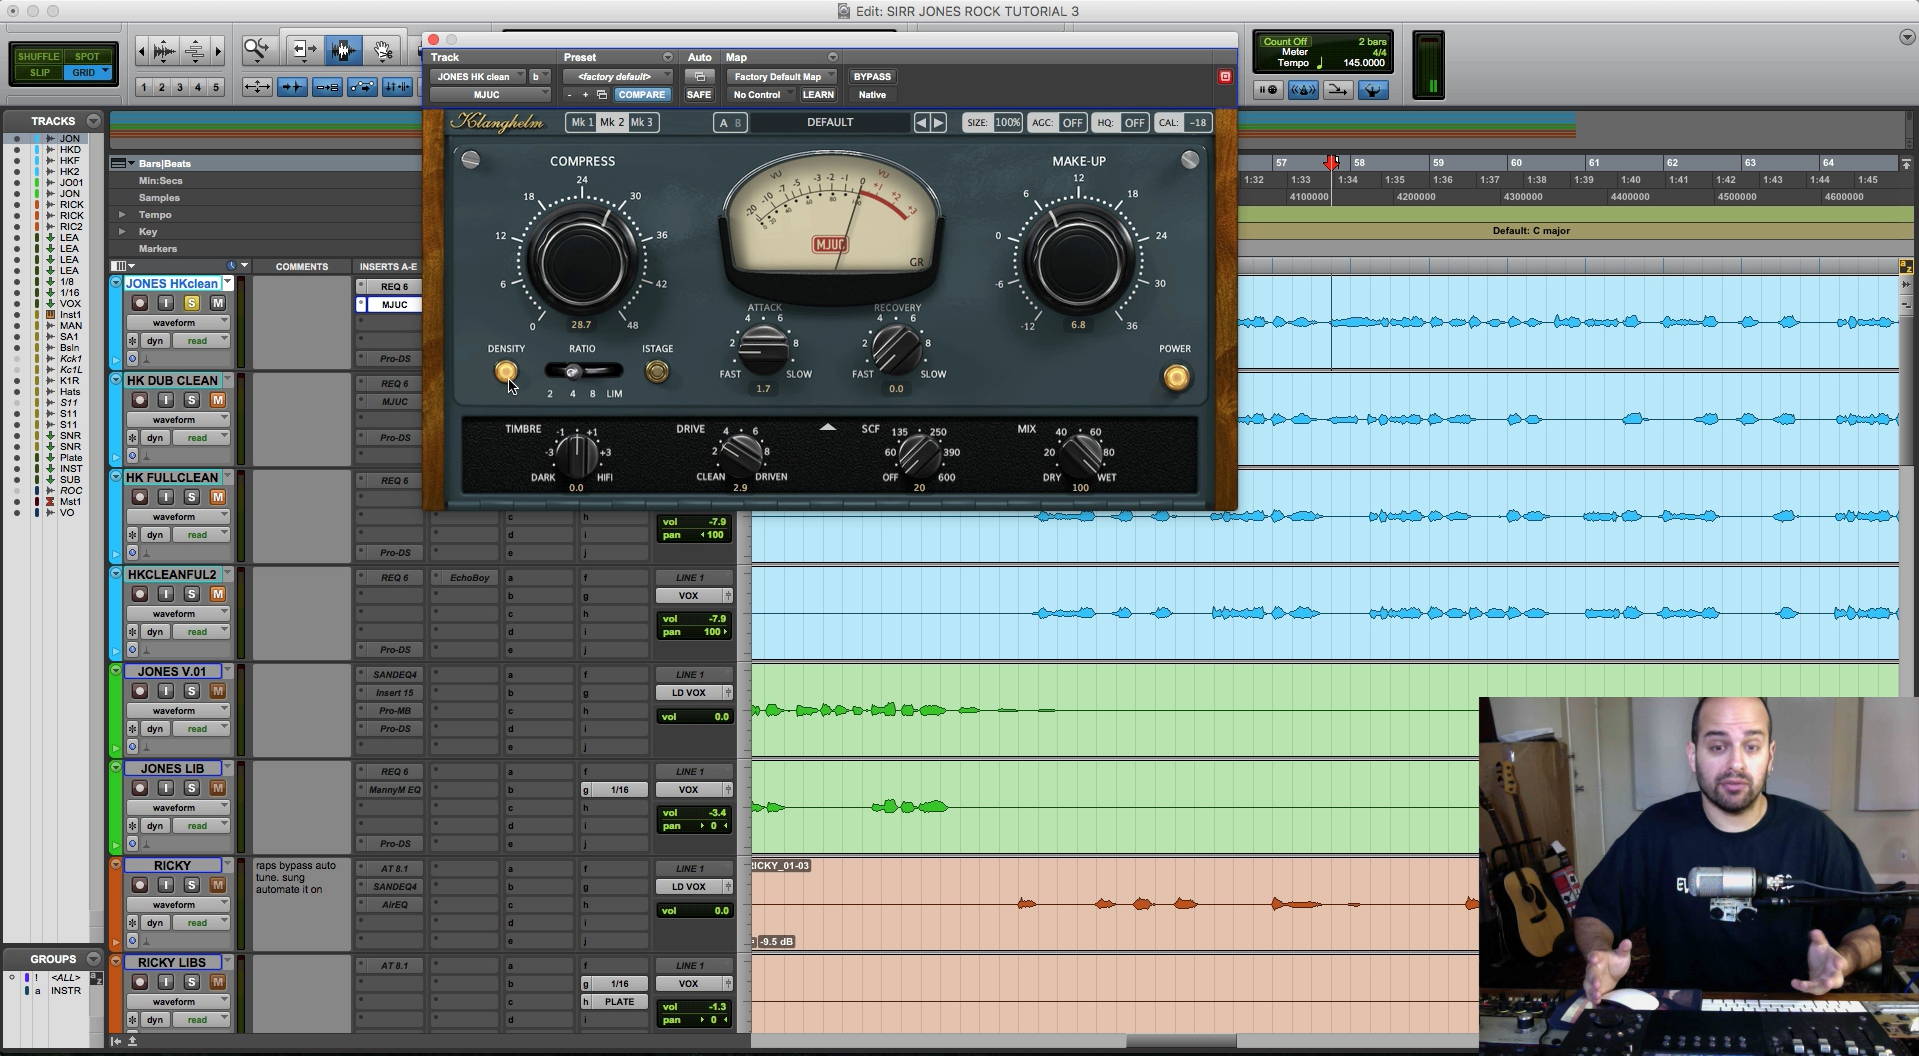The image size is (1919, 1056).
Task: Mute the HK DUB CLEAN track
Action: (218, 400)
